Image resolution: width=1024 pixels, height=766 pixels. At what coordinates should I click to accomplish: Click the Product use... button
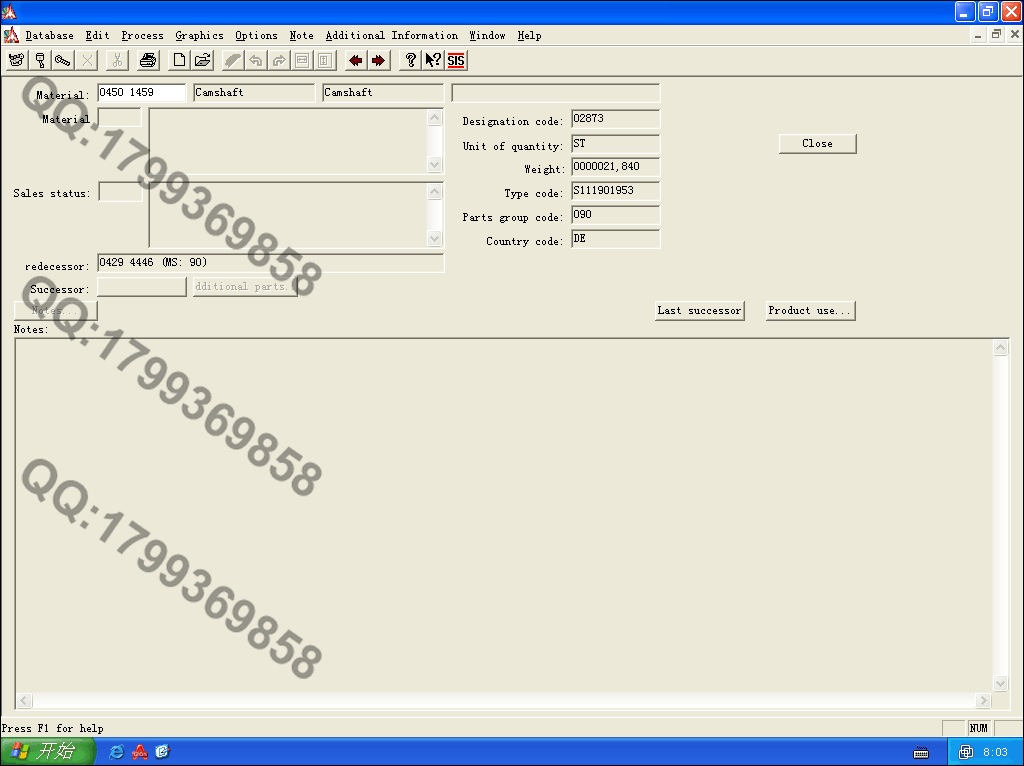tap(810, 311)
